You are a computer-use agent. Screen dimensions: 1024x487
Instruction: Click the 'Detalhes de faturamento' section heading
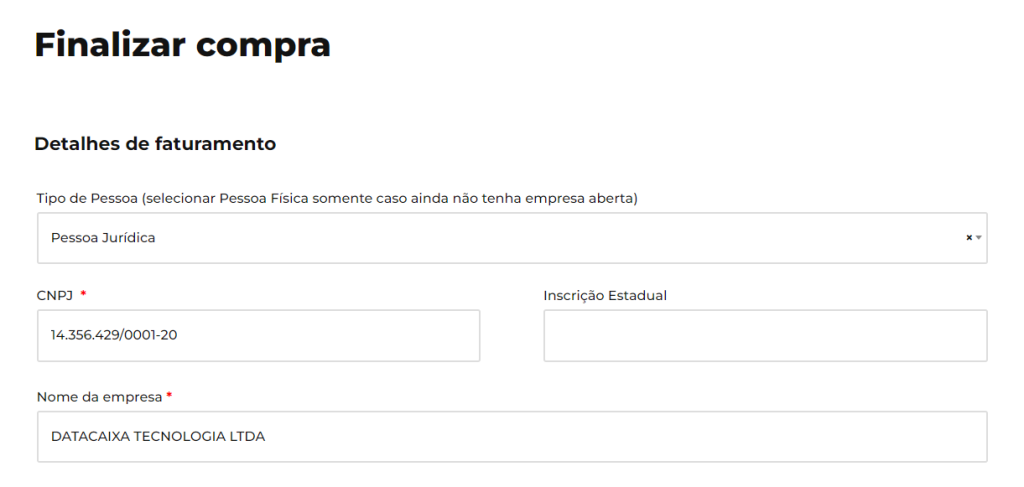click(155, 144)
